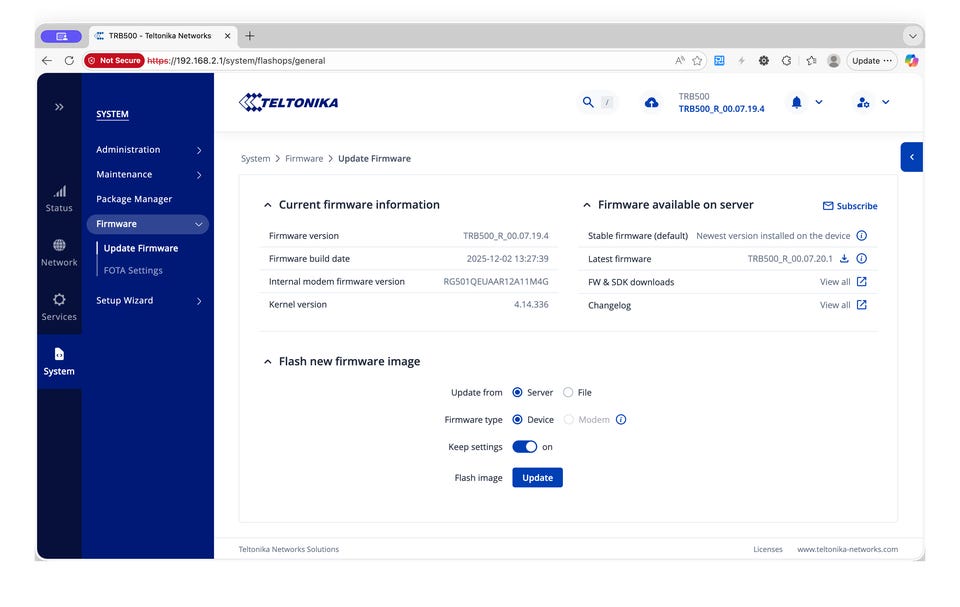Viewport: 960px width, 607px height.
Task: Open a new browser tab
Action: pyautogui.click(x=250, y=36)
